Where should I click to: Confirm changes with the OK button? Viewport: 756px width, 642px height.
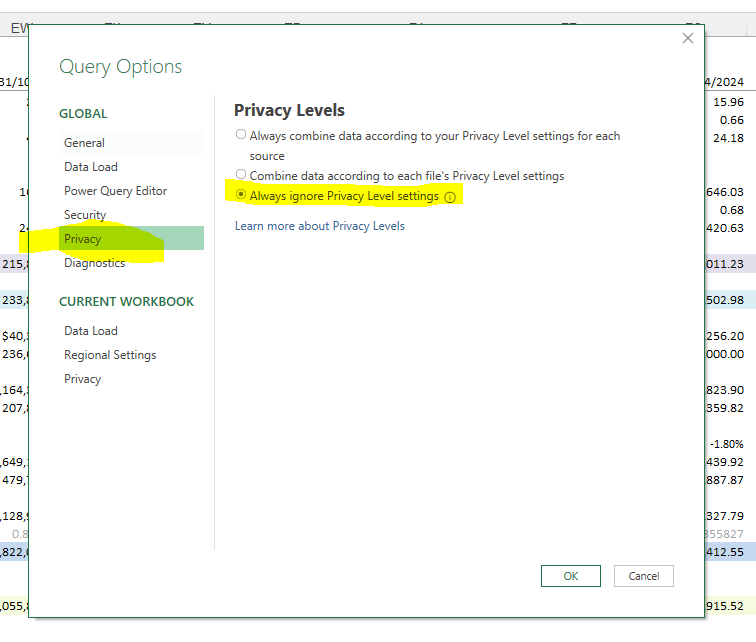(570, 576)
